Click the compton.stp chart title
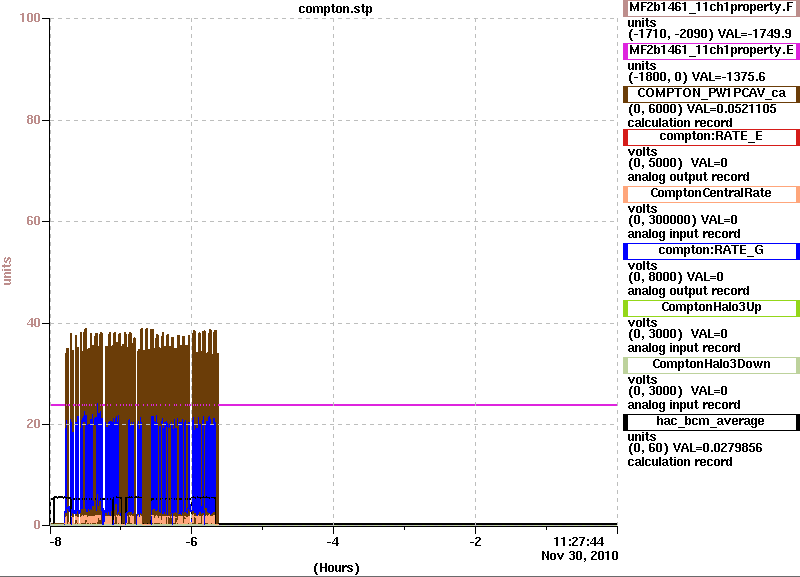 (x=335, y=9)
